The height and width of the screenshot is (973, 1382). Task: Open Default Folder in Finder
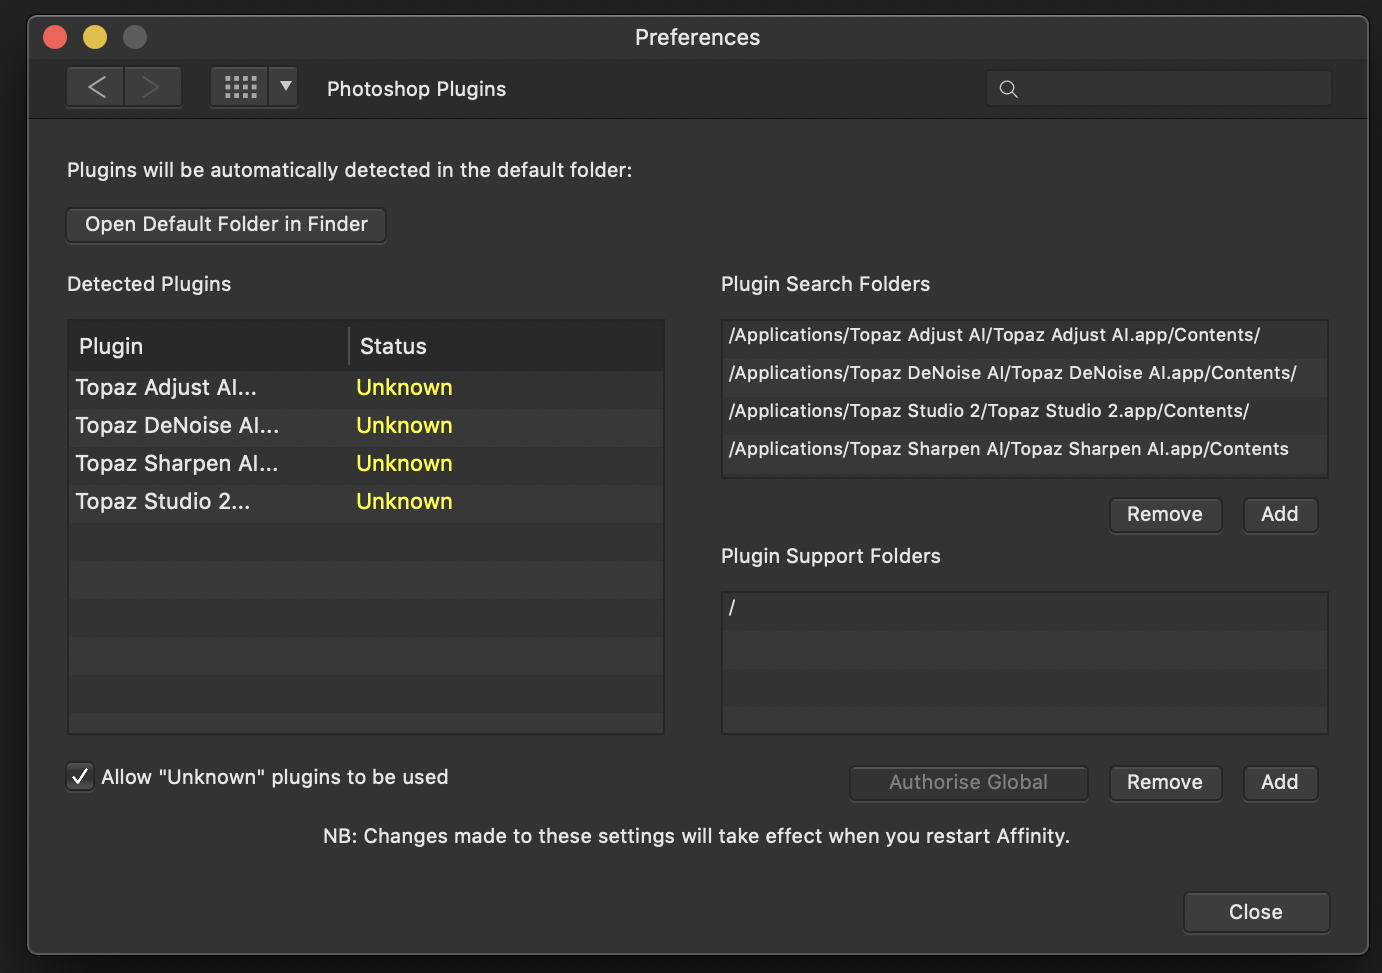(226, 224)
